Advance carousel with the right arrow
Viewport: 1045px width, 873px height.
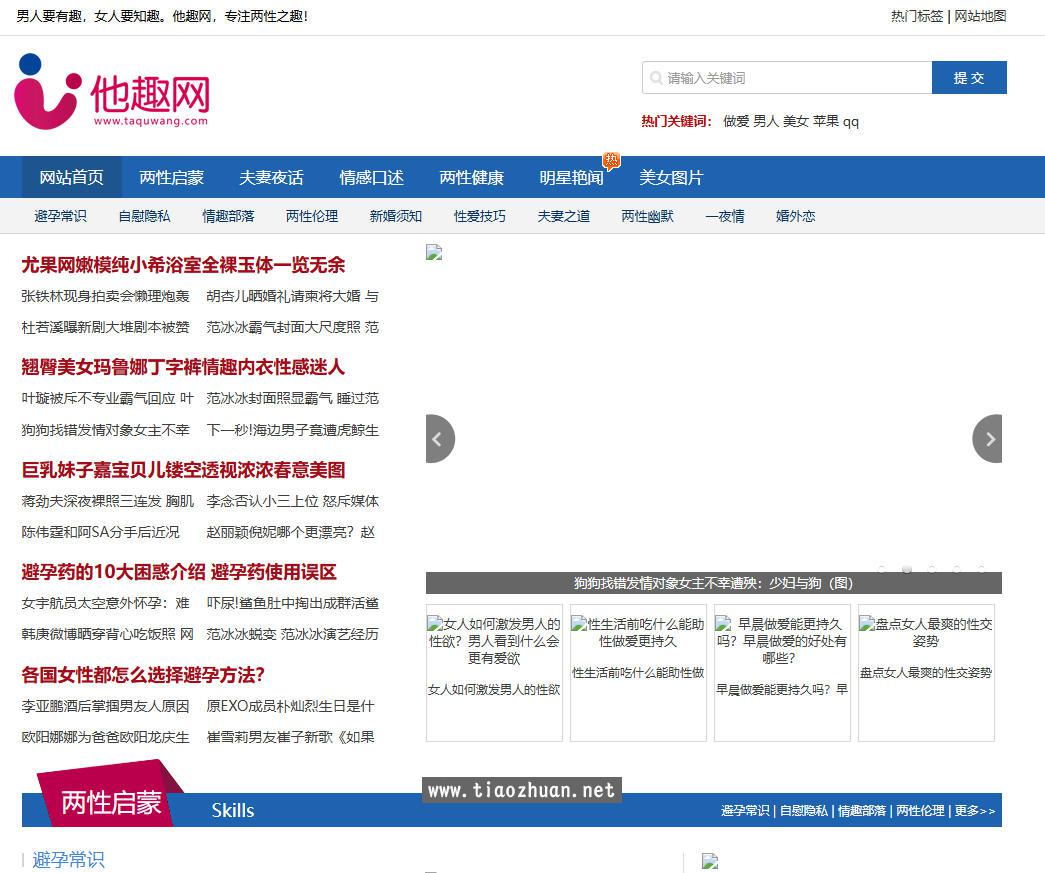pos(988,439)
